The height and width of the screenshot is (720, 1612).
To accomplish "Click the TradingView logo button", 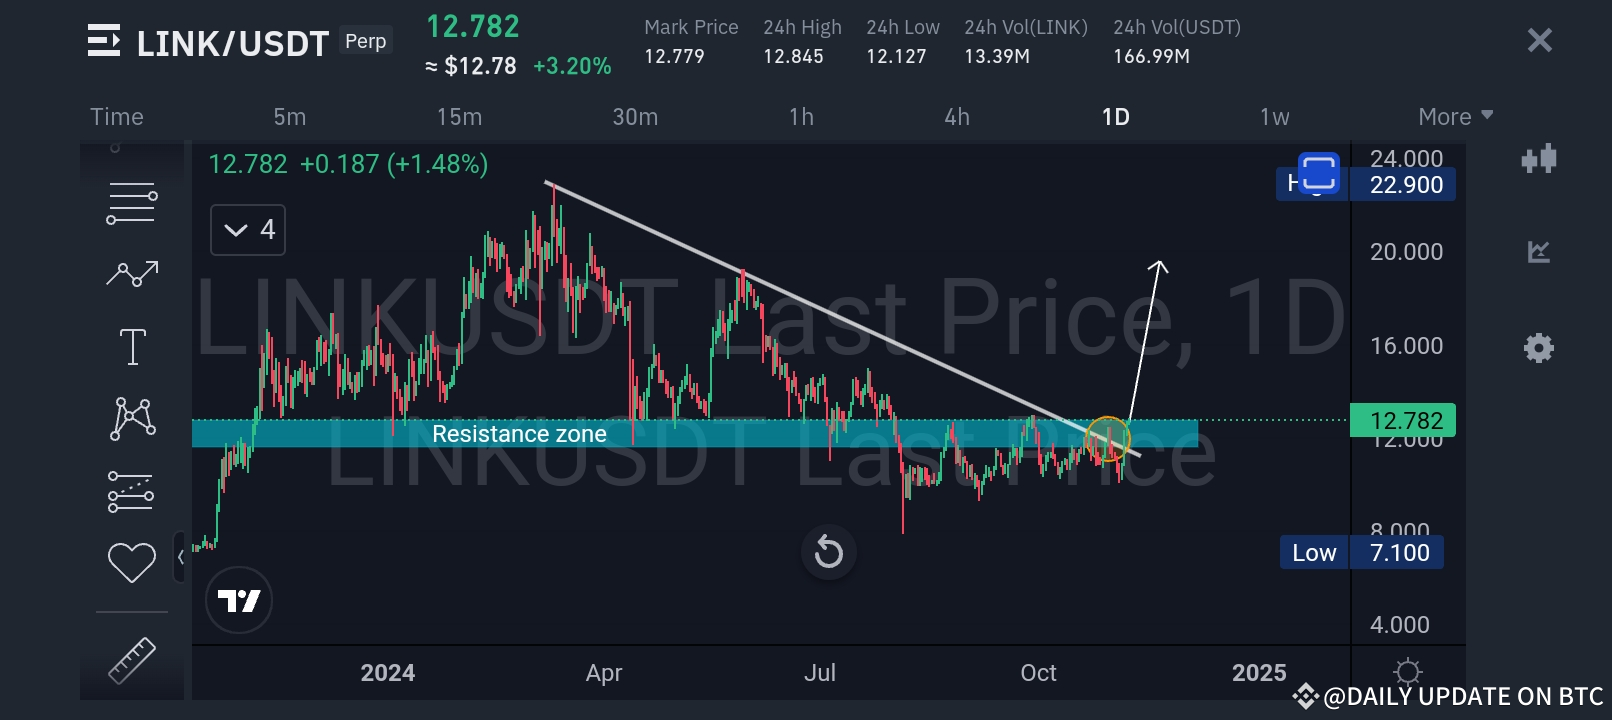I will (239, 600).
